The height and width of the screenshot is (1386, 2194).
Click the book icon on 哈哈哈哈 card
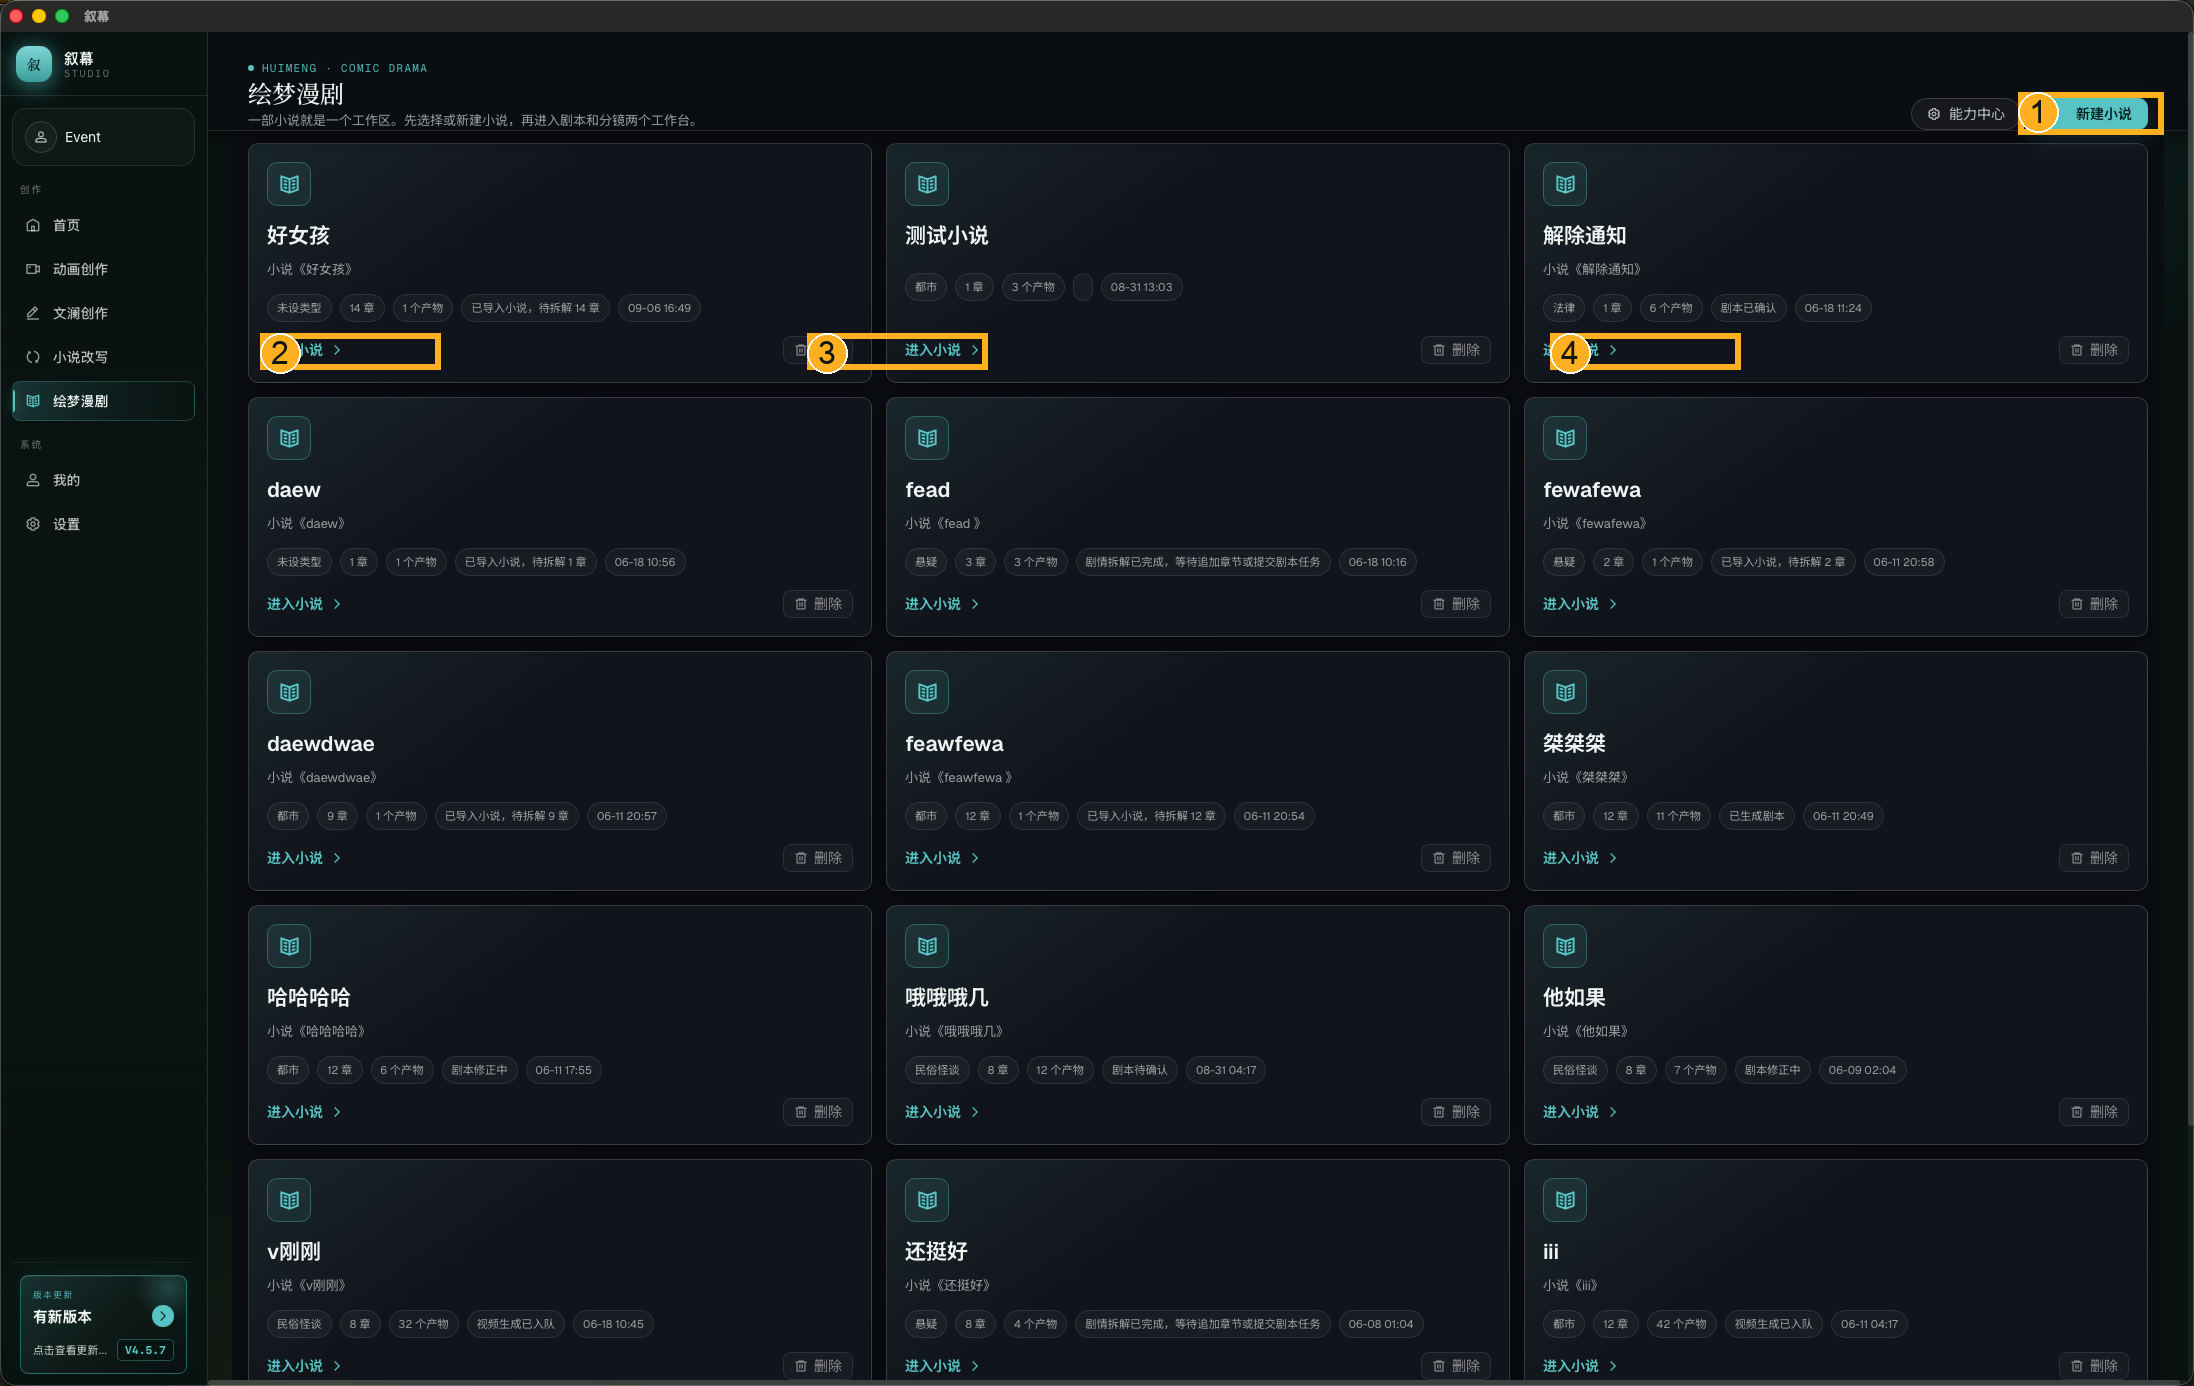289,946
